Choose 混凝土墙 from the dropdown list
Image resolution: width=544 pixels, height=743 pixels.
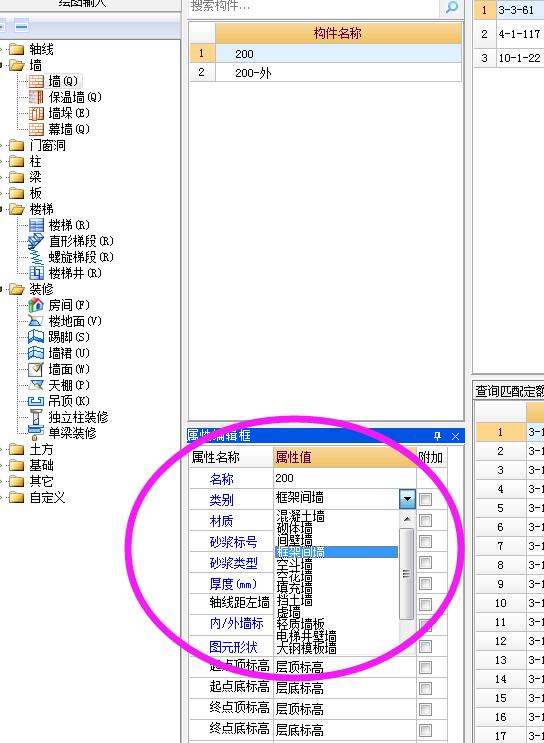coord(300,516)
